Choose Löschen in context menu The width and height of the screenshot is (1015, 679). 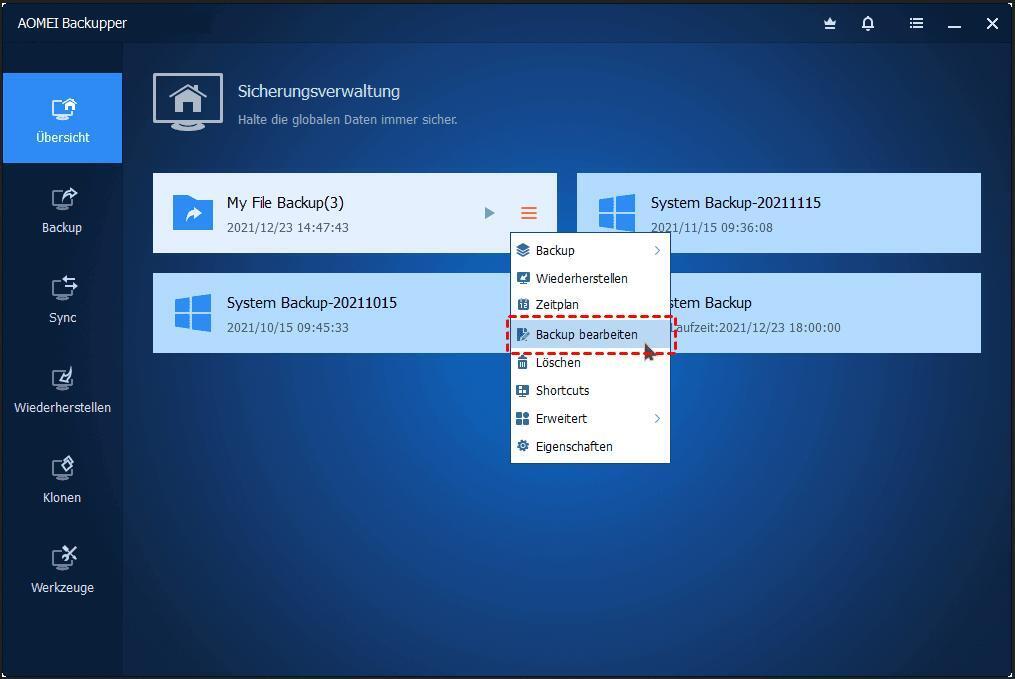pyautogui.click(x=590, y=362)
